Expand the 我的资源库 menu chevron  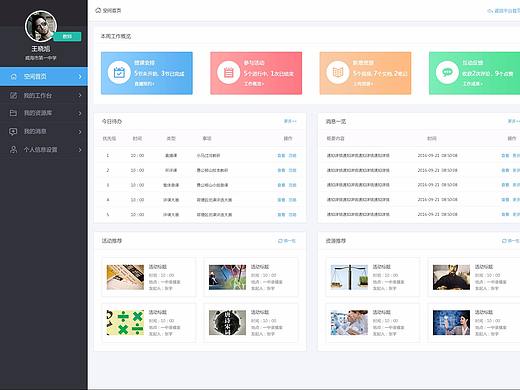[80, 113]
